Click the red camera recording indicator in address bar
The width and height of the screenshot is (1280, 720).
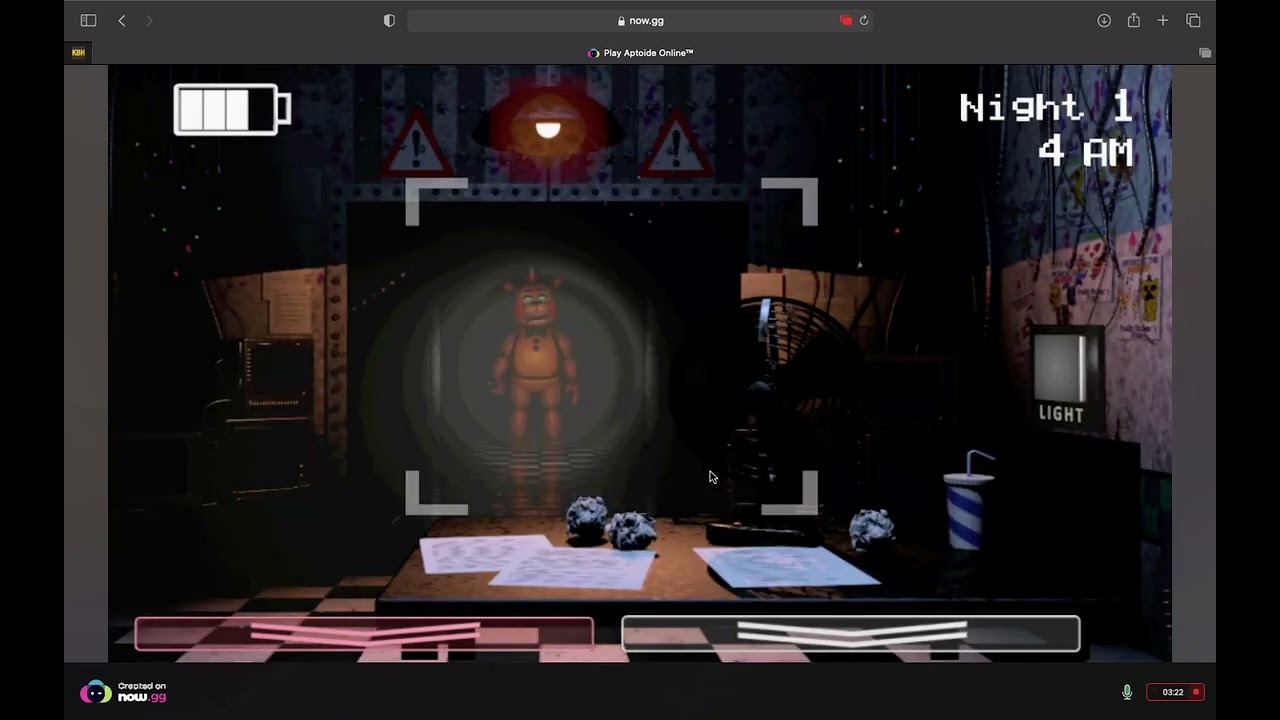pos(846,20)
